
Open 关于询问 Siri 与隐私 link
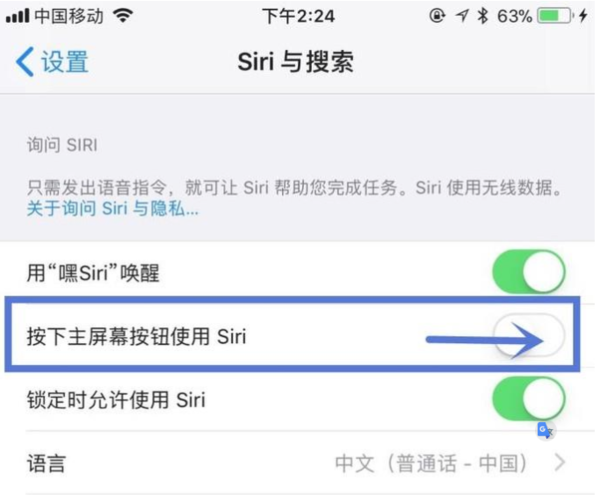113,210
